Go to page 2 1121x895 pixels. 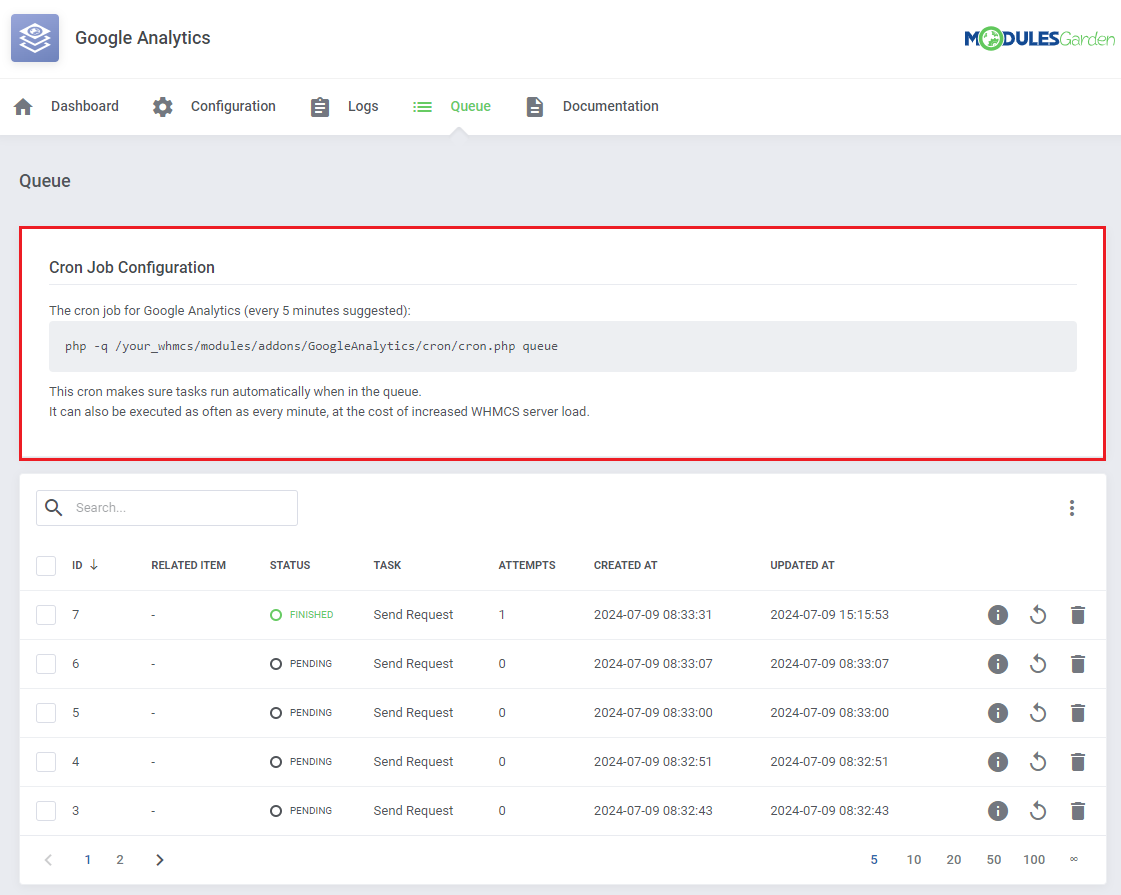[x=120, y=860]
